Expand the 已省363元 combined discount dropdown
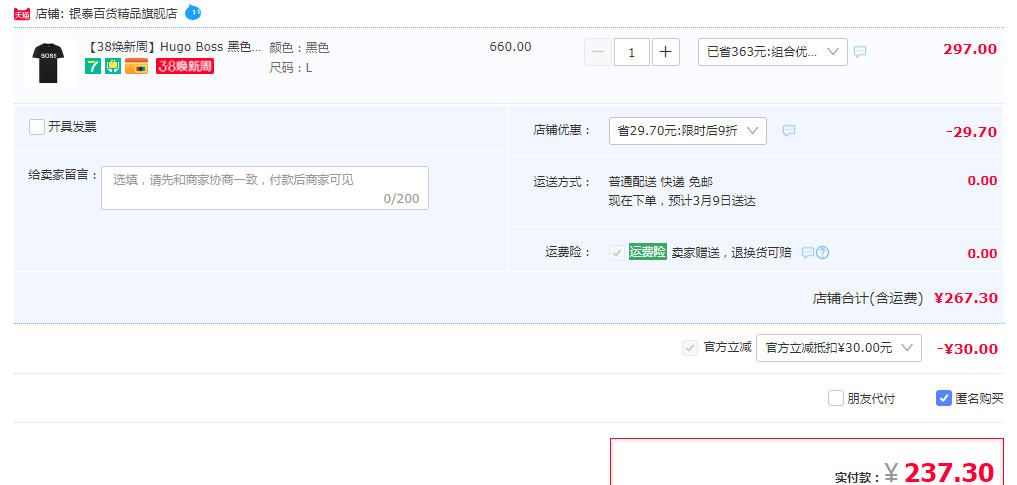Screen dimensions: 1017x485 point(772,53)
